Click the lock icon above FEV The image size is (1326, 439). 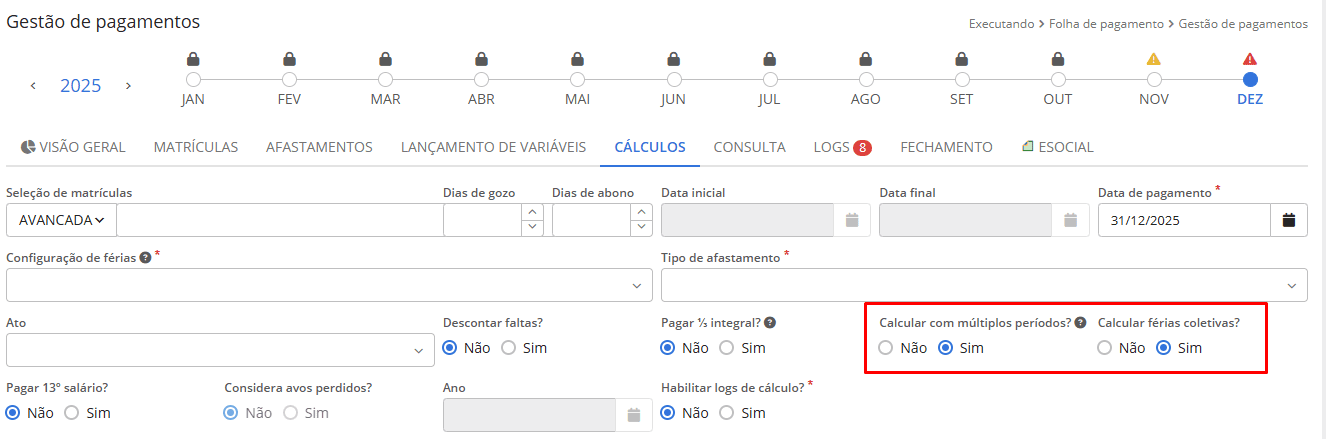pos(289,58)
